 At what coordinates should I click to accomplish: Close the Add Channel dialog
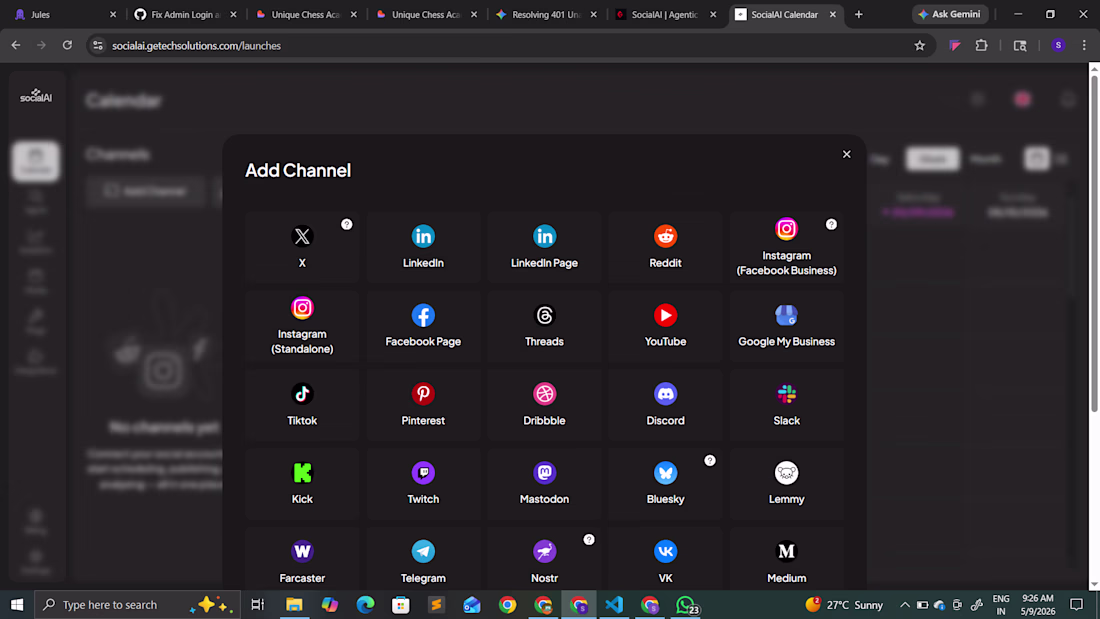(847, 154)
